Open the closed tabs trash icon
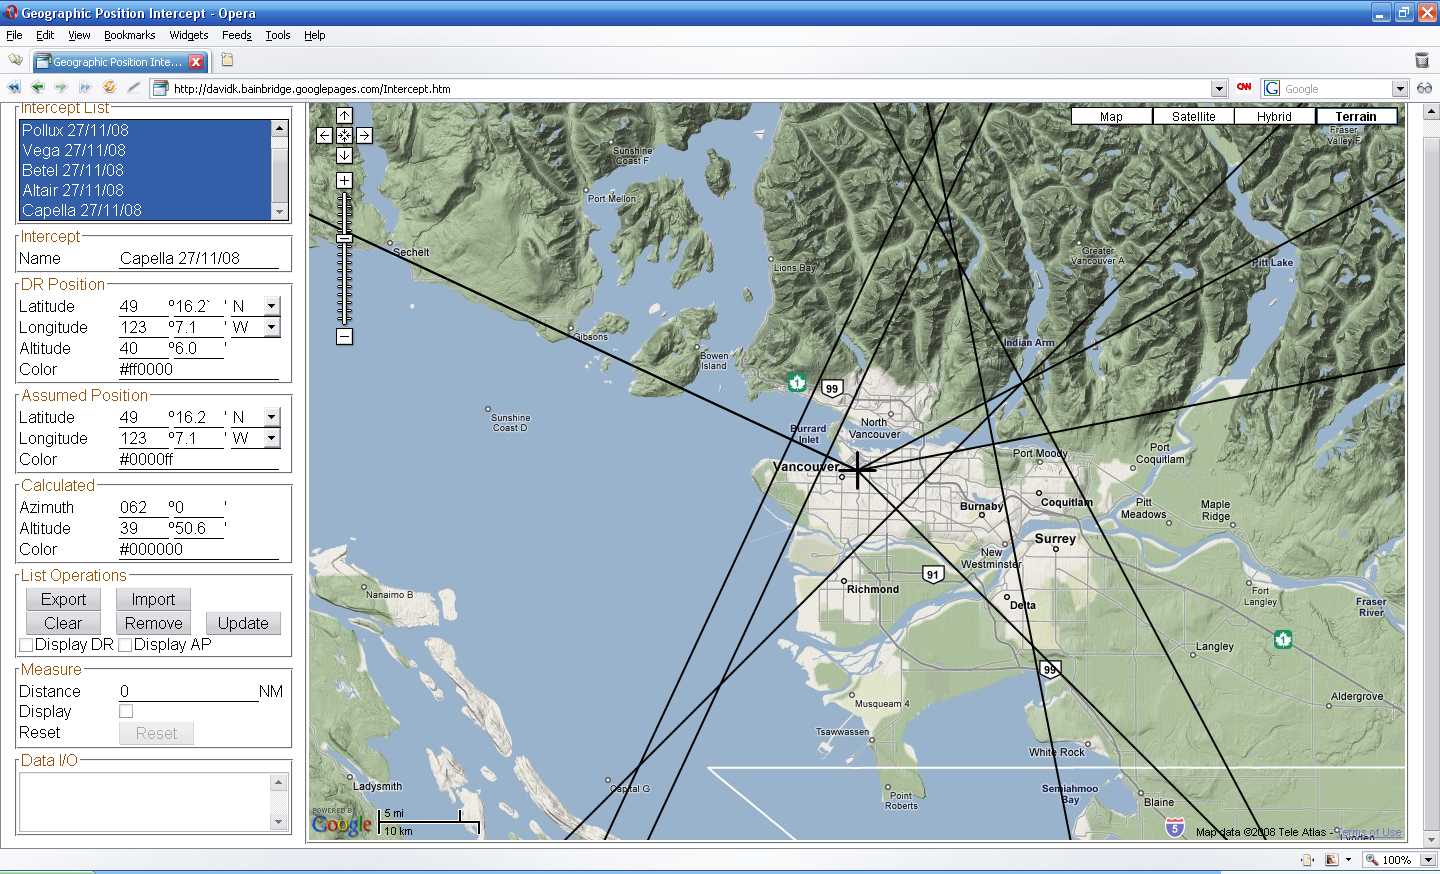 (1421, 61)
